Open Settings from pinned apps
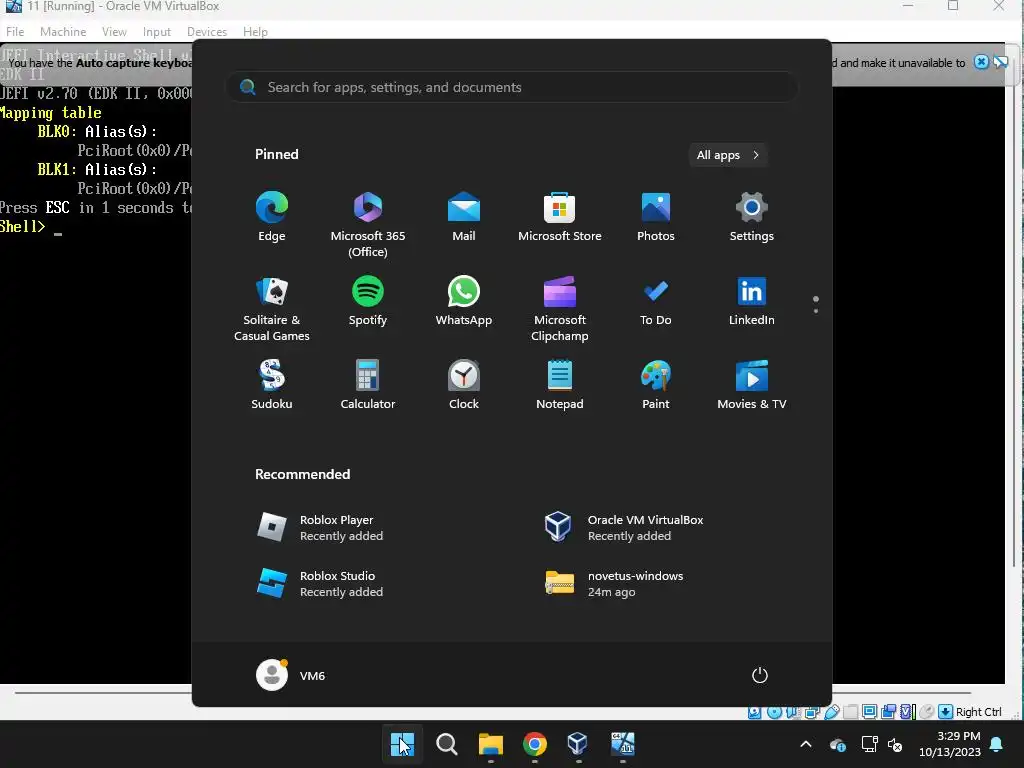Screen dimensions: 1024x768 [x=752, y=217]
